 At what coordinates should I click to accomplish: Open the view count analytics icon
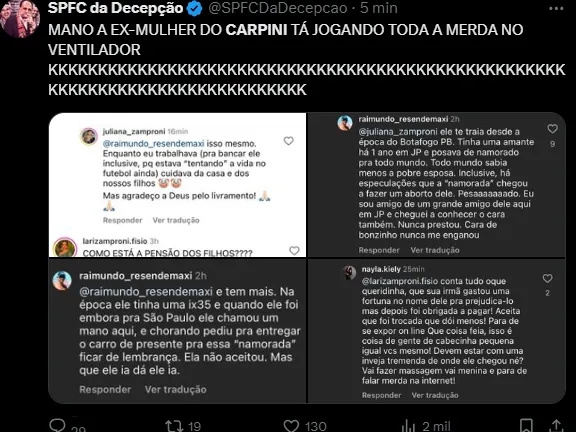408,426
